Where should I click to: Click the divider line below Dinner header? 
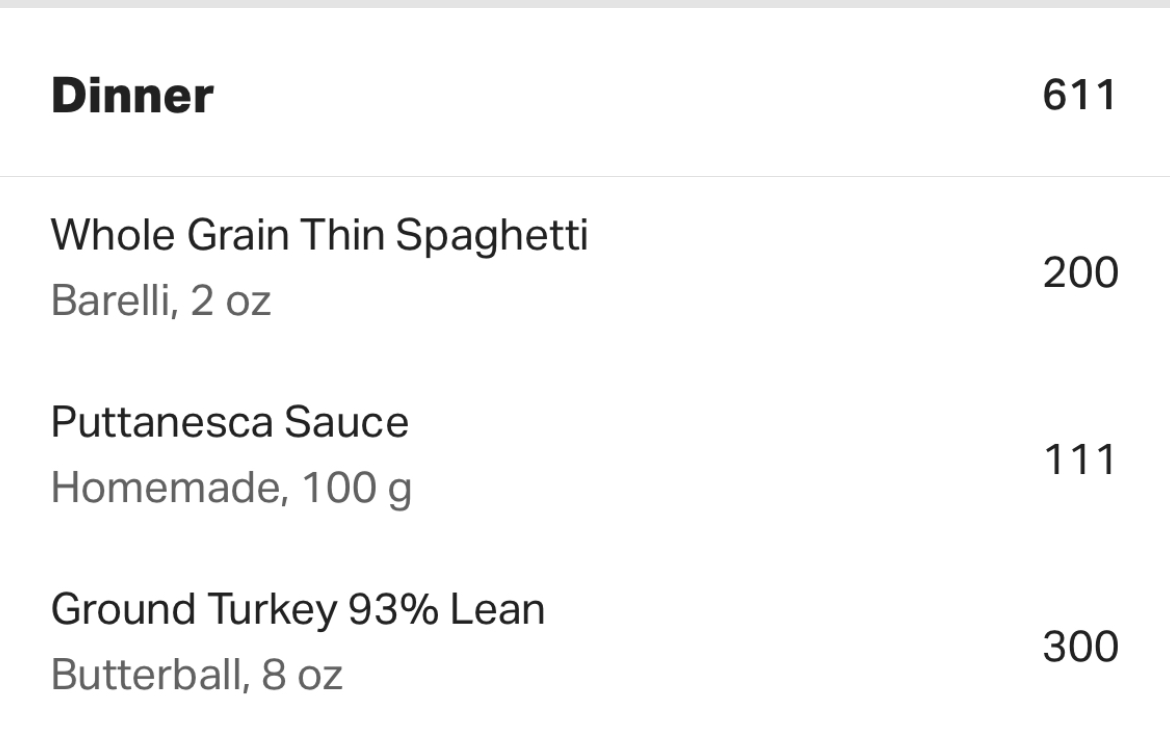click(x=585, y=177)
